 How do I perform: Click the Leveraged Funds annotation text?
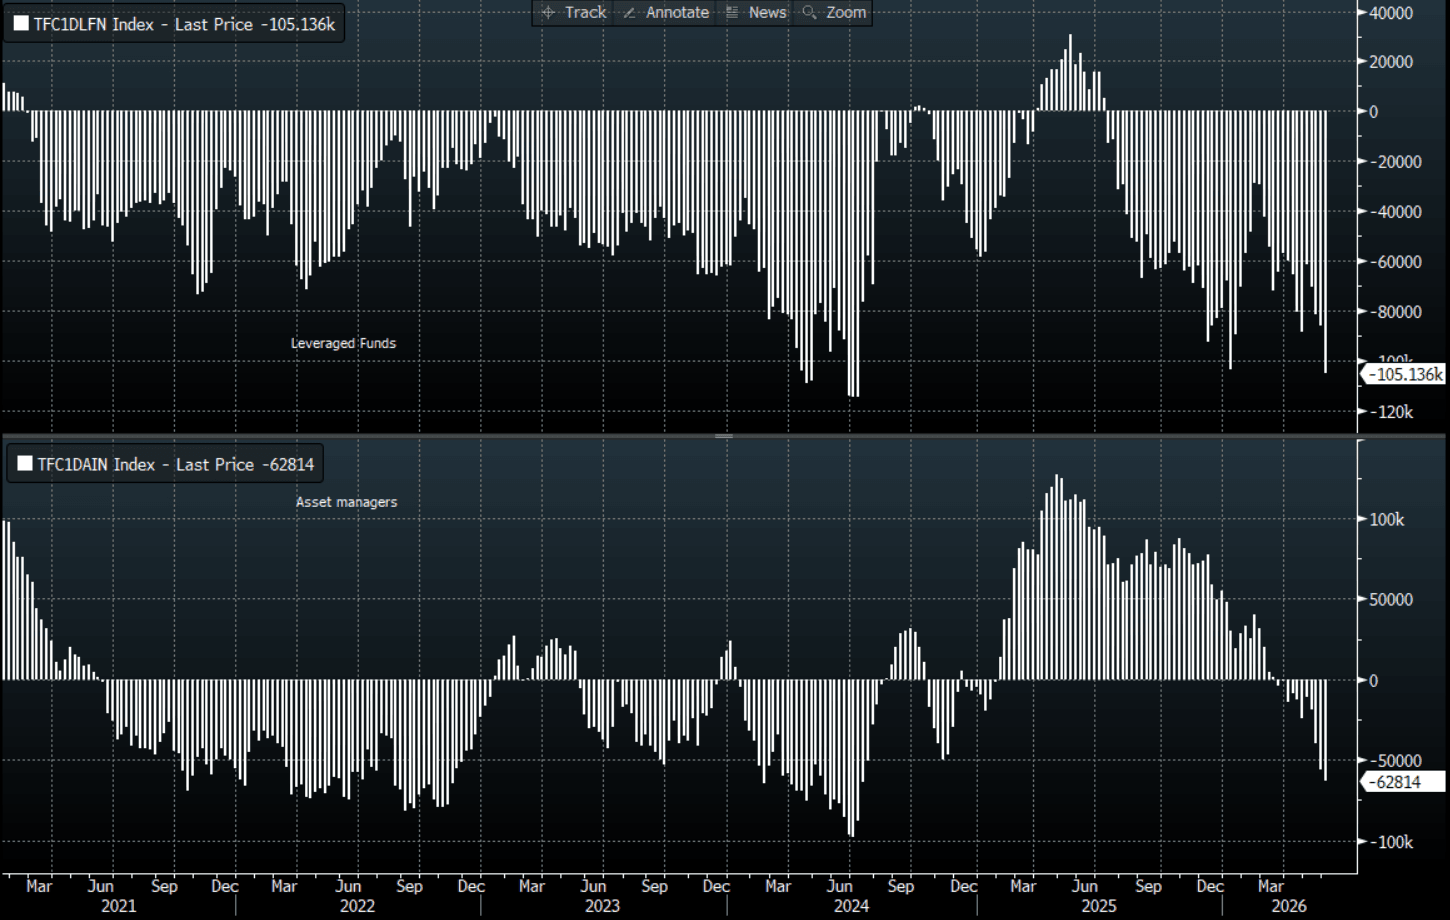(343, 343)
